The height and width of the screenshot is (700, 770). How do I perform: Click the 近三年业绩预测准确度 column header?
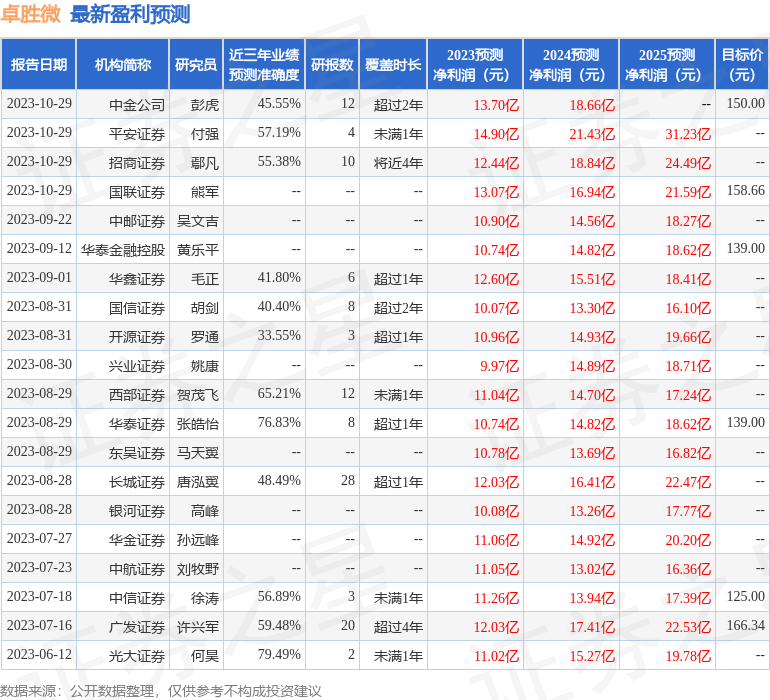pos(264,65)
